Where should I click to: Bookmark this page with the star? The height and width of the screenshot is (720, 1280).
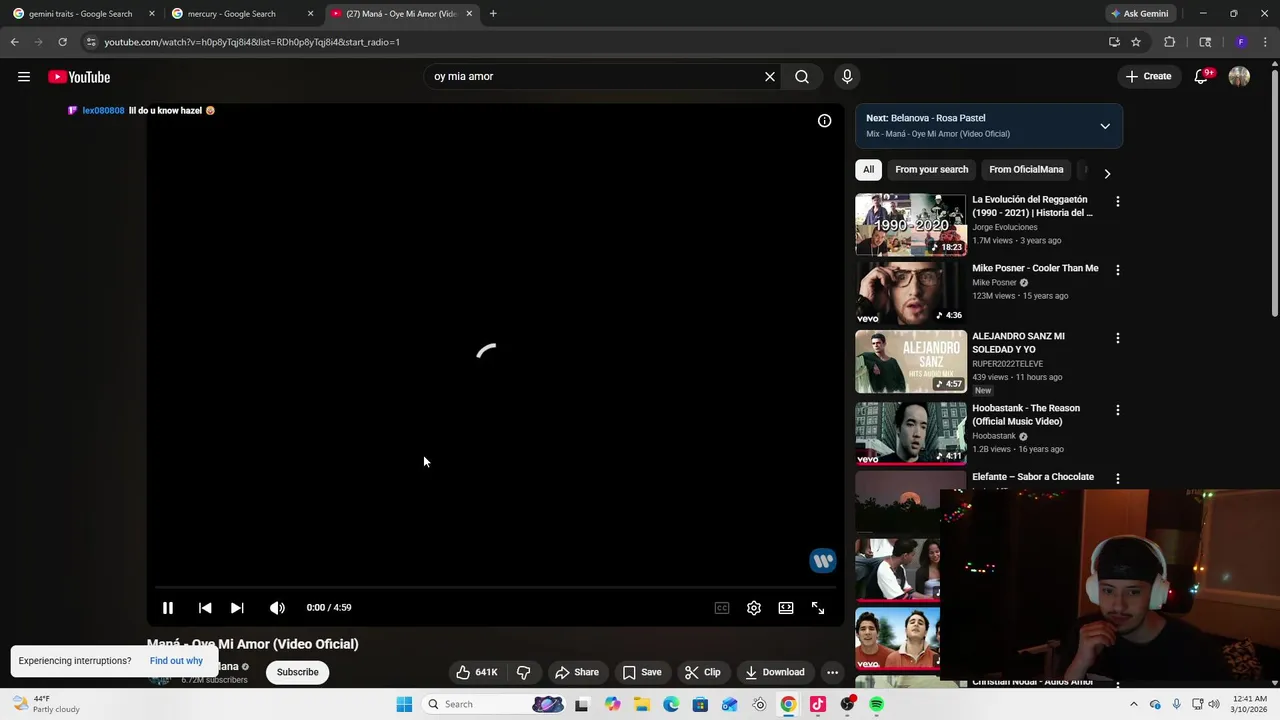click(x=1136, y=42)
